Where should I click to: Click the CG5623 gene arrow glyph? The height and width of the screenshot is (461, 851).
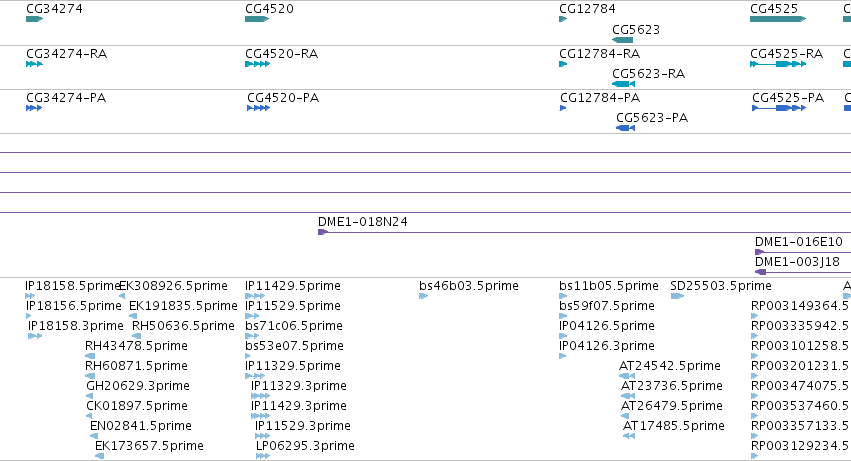623,40
